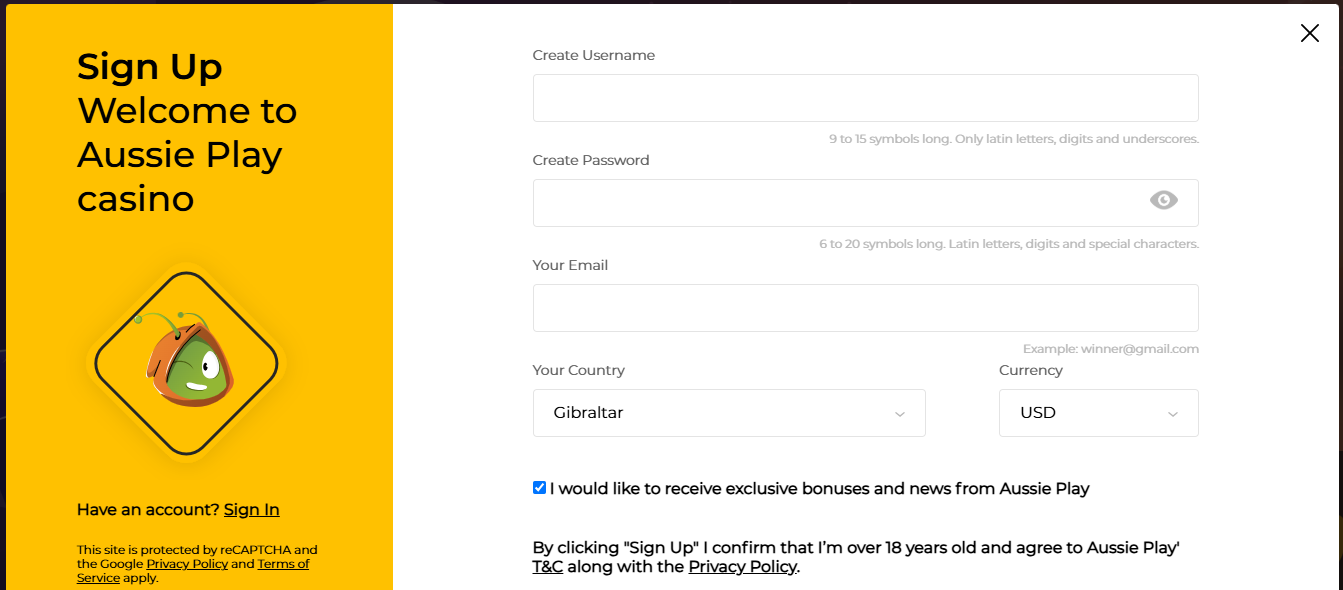Open the Google Privacy Policy link
Viewport: 1343px width, 590px height.
(x=187, y=564)
